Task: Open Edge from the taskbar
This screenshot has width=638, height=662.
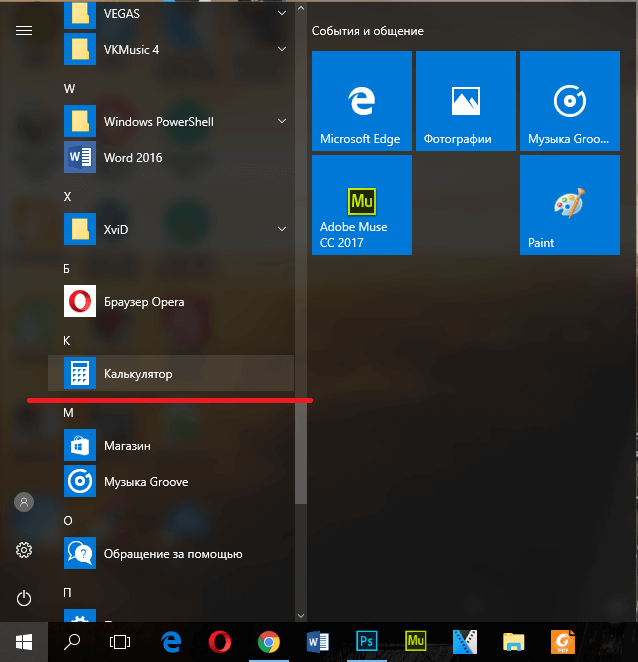Action: click(x=171, y=642)
